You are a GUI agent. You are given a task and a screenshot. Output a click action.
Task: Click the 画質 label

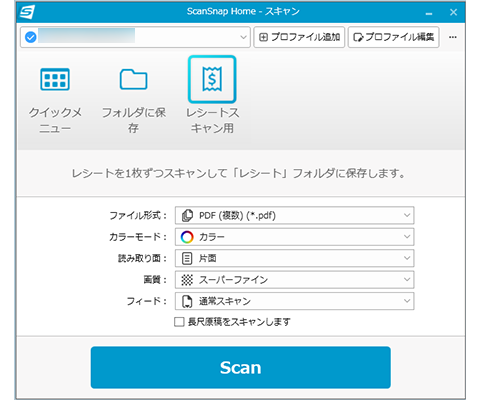click(155, 279)
